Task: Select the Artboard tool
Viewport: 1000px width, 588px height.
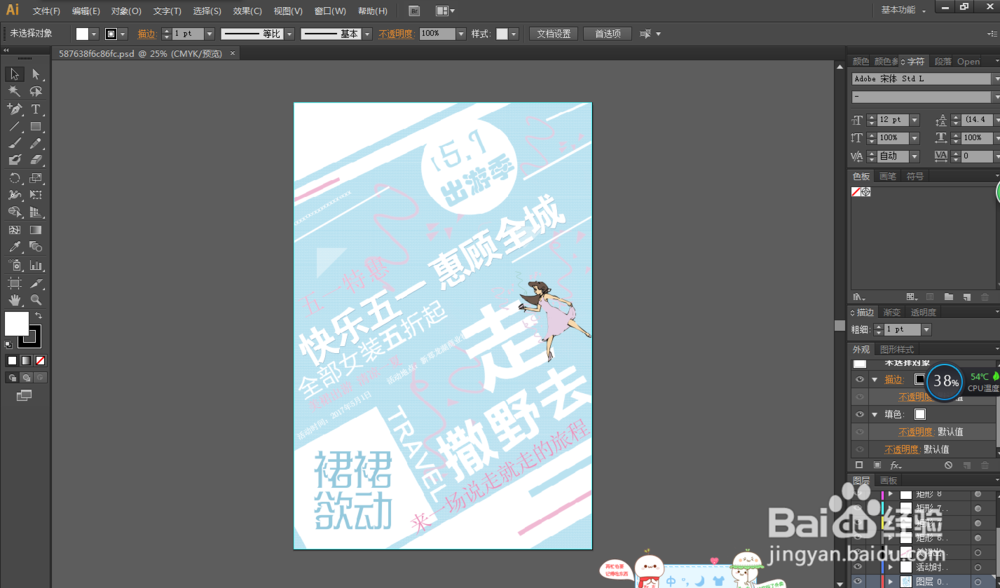Action: pyautogui.click(x=15, y=283)
